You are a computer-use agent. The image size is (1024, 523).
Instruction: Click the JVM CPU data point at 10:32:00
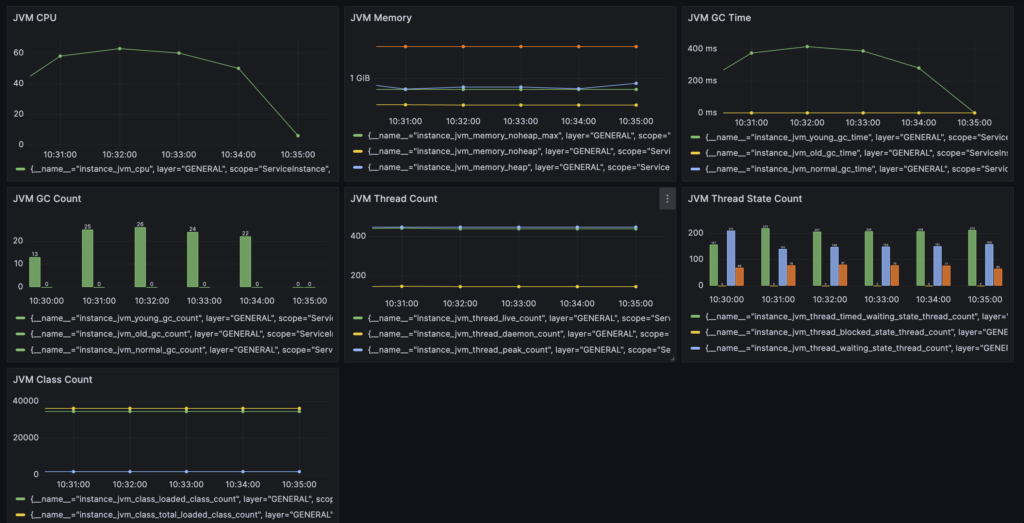[120, 48]
